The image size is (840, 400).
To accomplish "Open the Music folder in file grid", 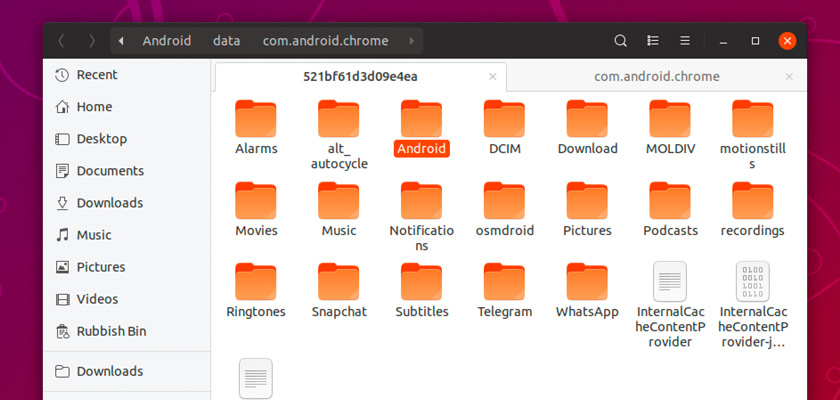I will coord(339,210).
